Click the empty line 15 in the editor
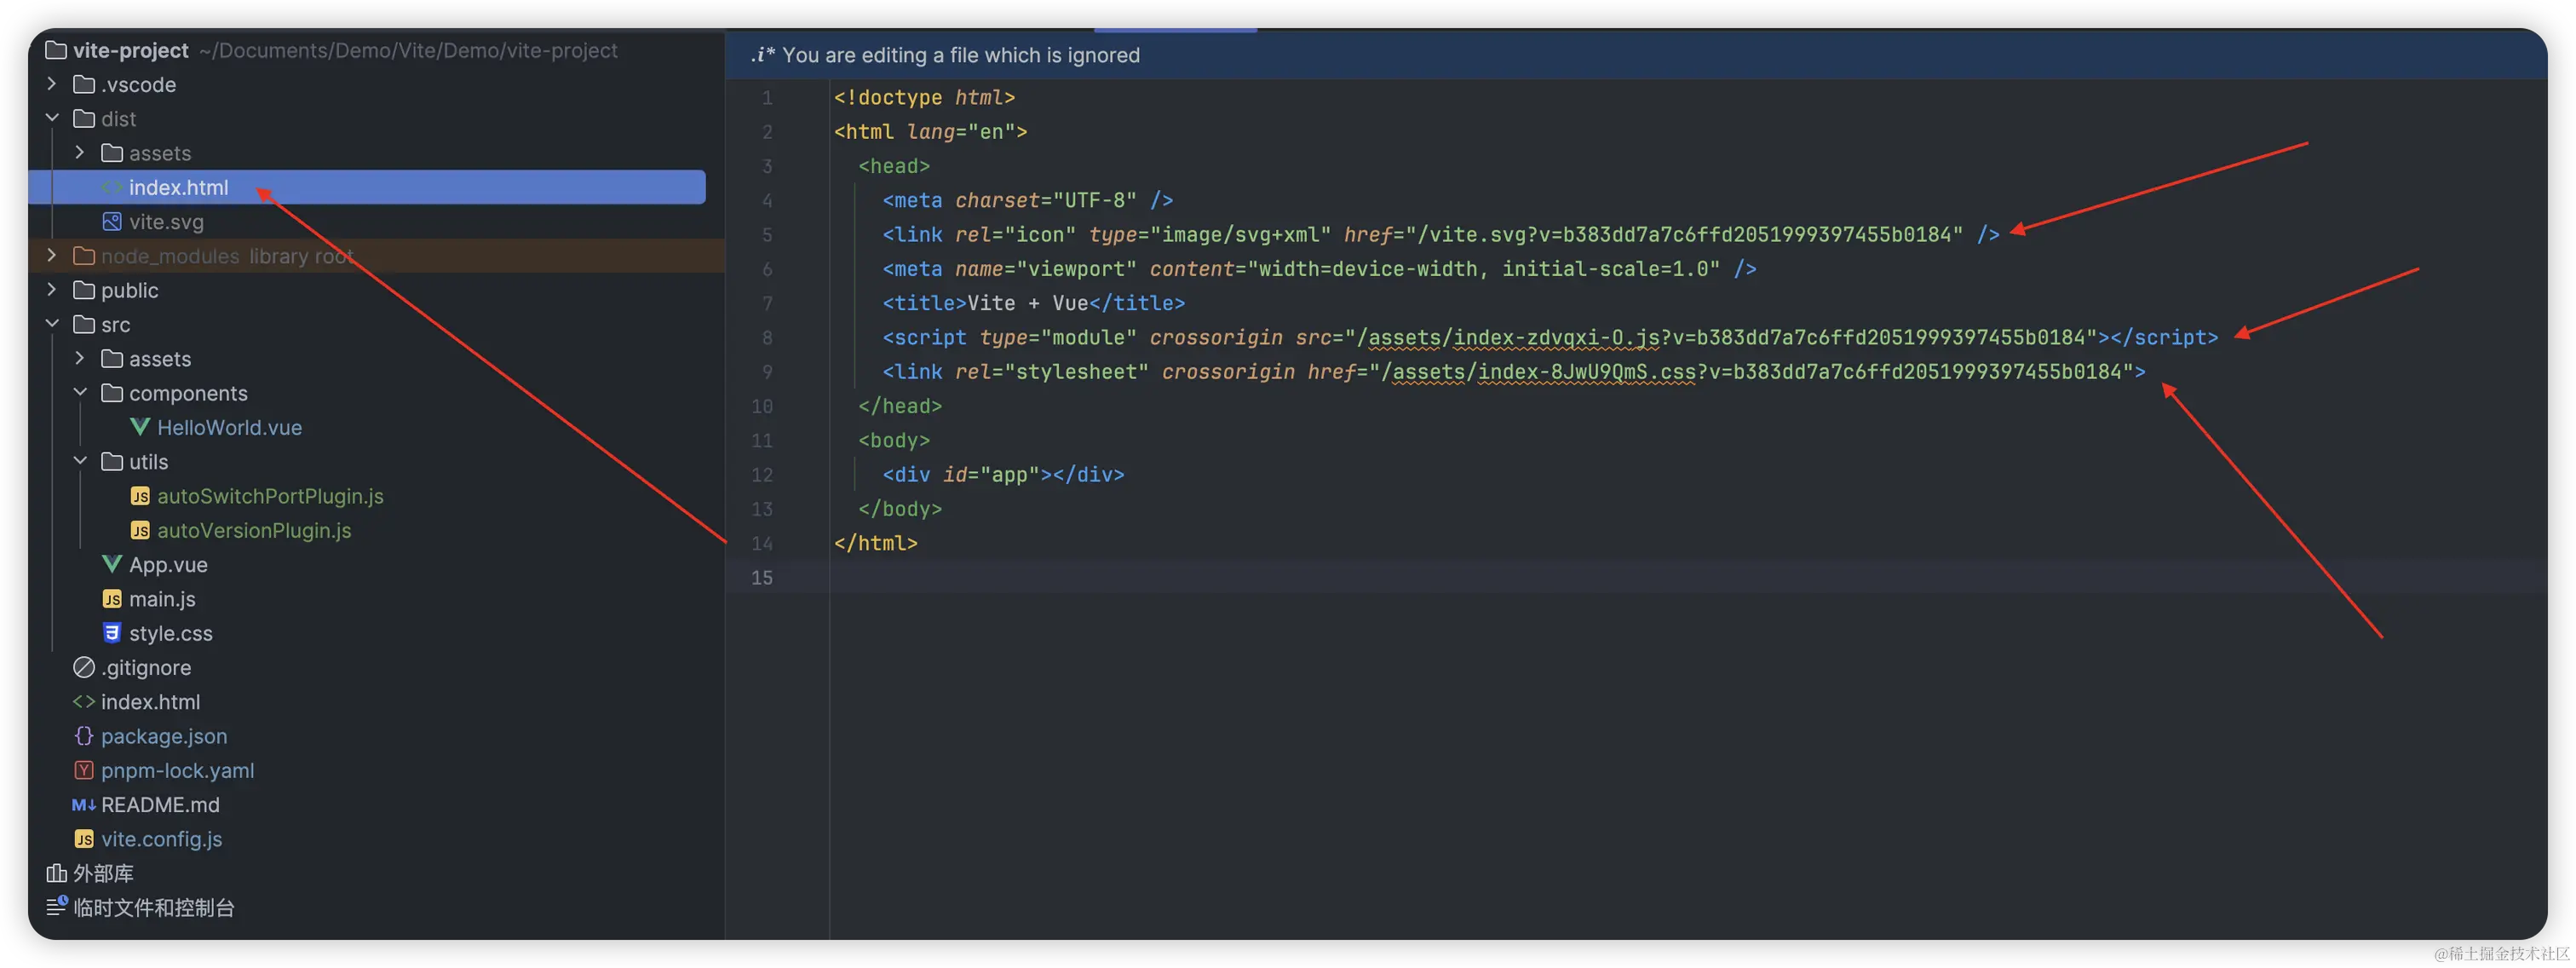Viewport: 2576px width, 968px height. (x=1400, y=577)
